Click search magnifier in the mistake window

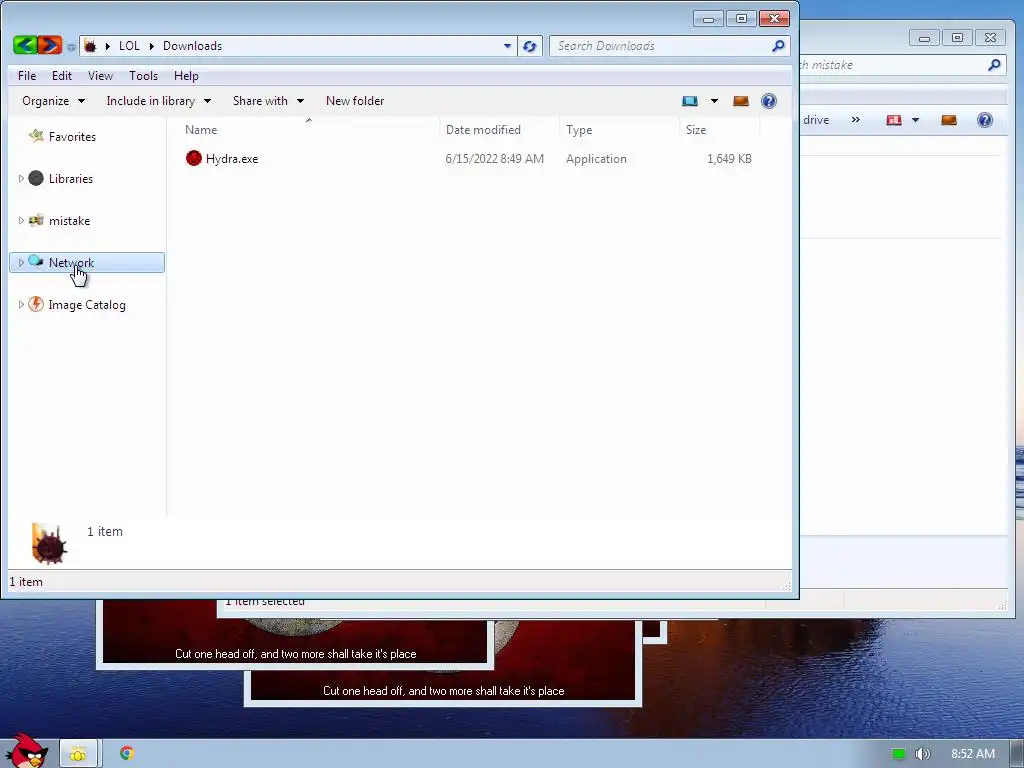pyautogui.click(x=994, y=65)
